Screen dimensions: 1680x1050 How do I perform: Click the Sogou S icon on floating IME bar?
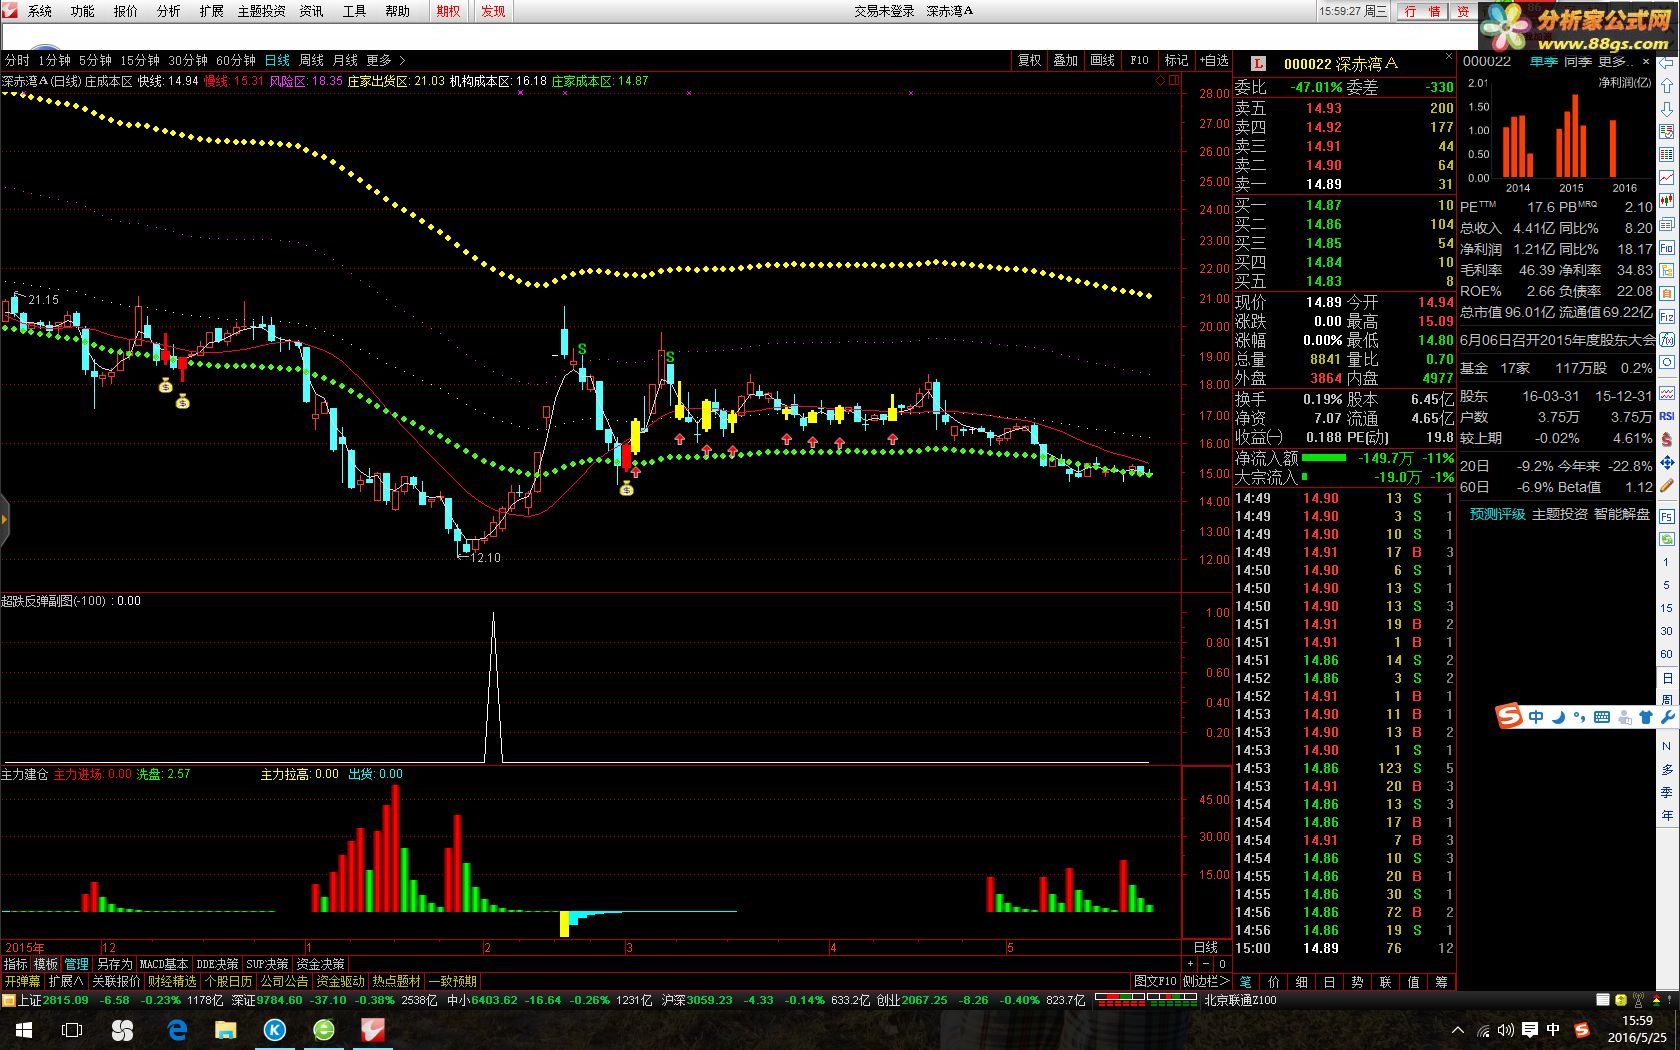pos(1508,716)
